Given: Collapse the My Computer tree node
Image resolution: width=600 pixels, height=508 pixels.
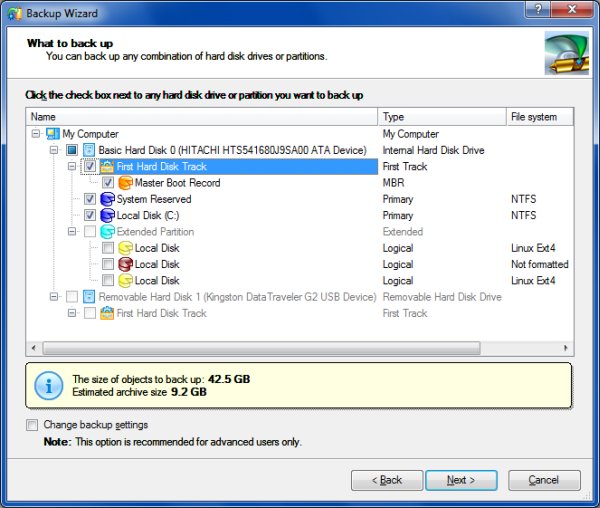Looking at the screenshot, I should [x=36, y=134].
